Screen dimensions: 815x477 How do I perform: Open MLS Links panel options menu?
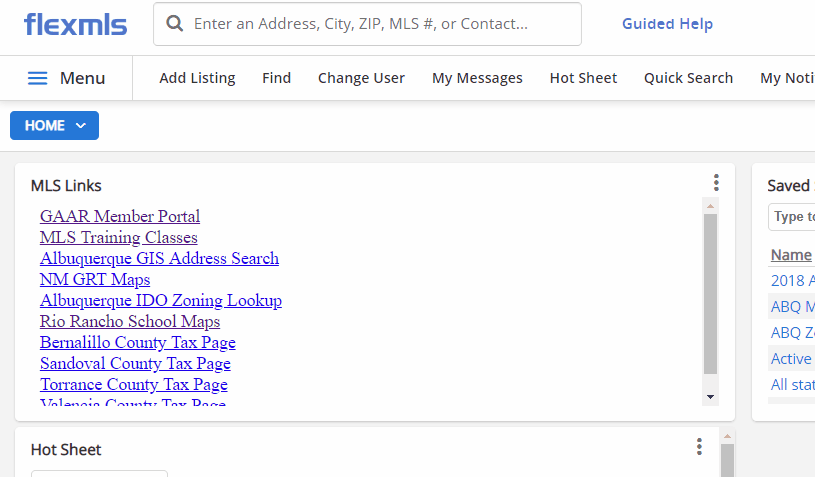click(716, 183)
